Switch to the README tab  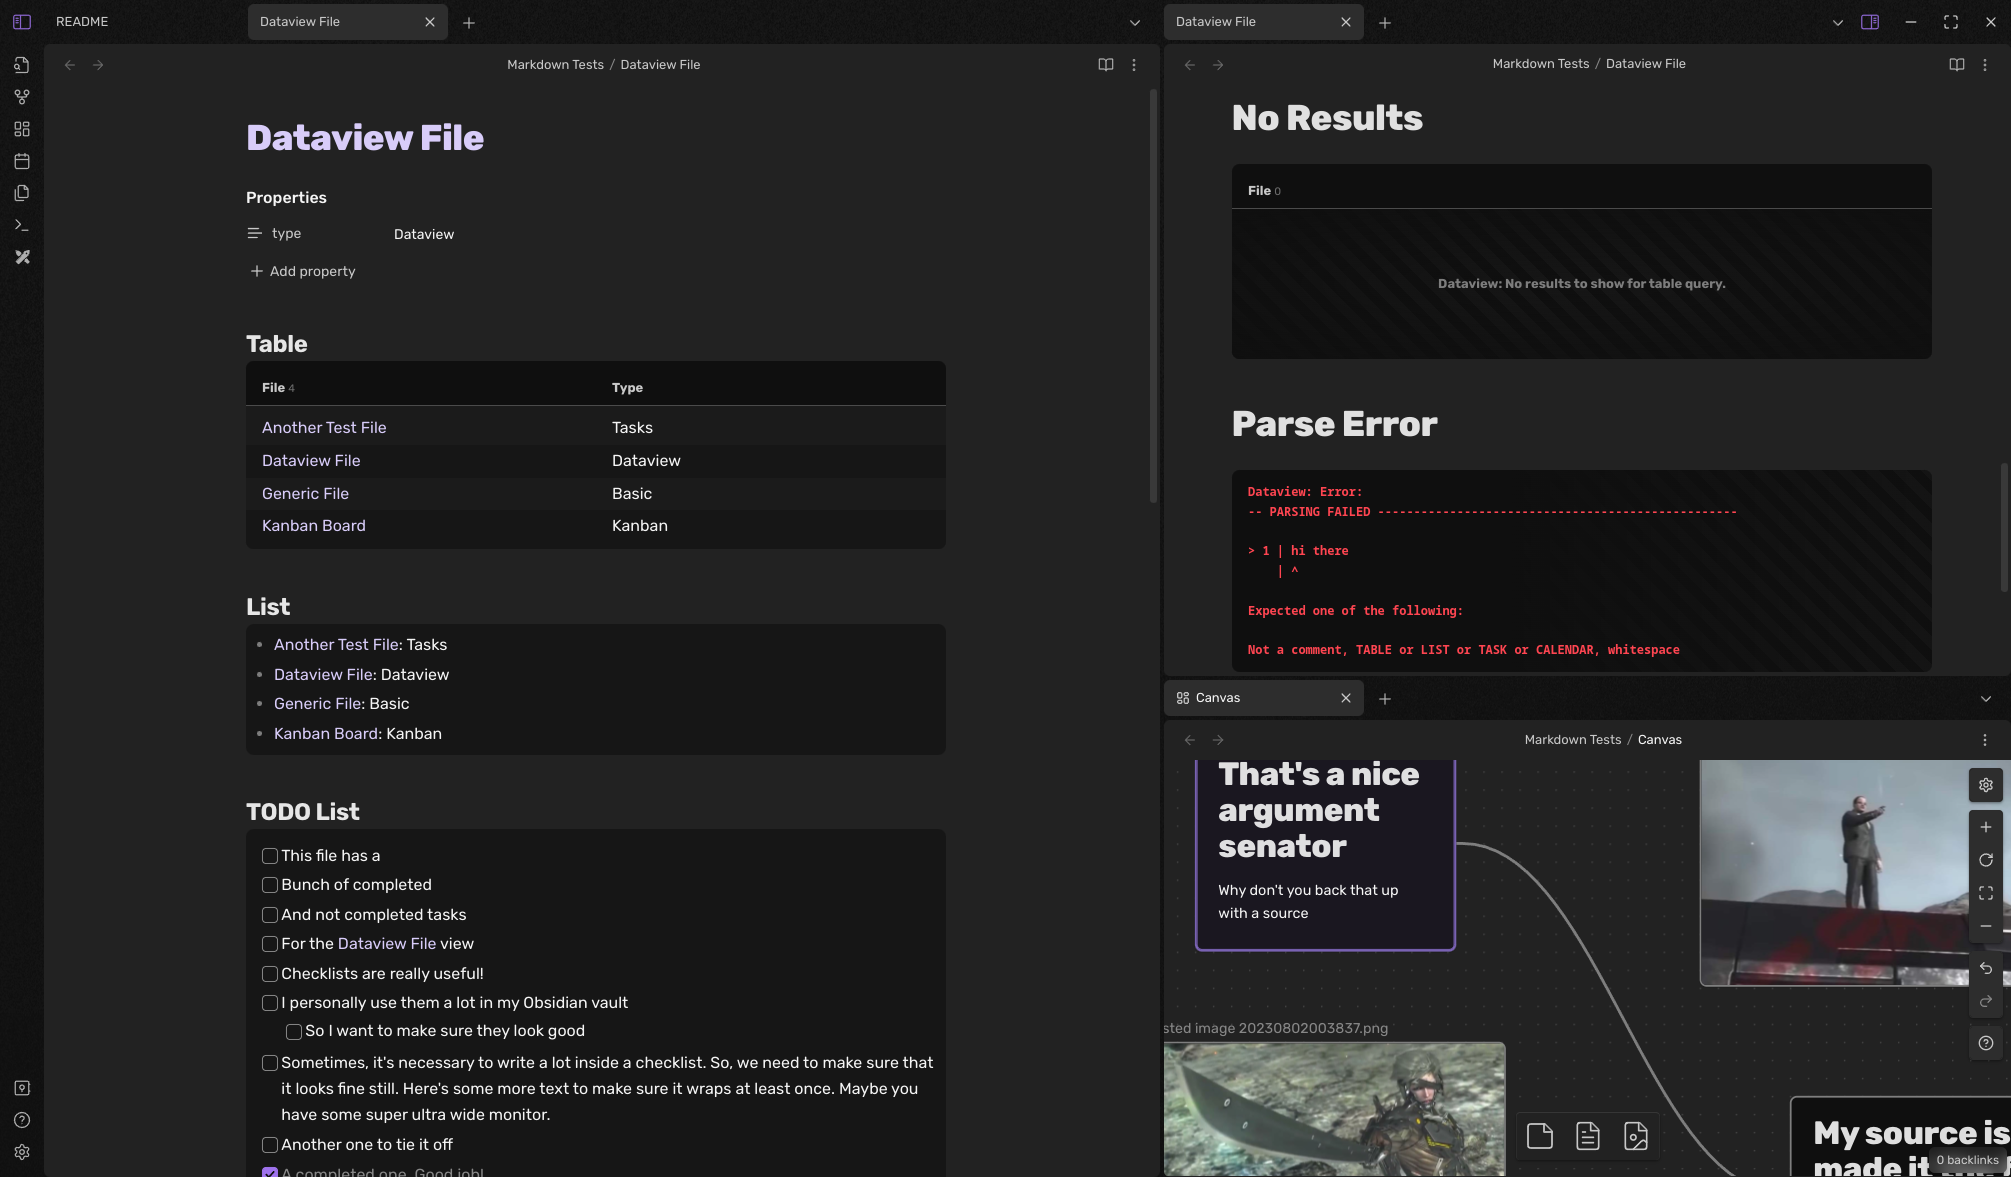point(82,22)
